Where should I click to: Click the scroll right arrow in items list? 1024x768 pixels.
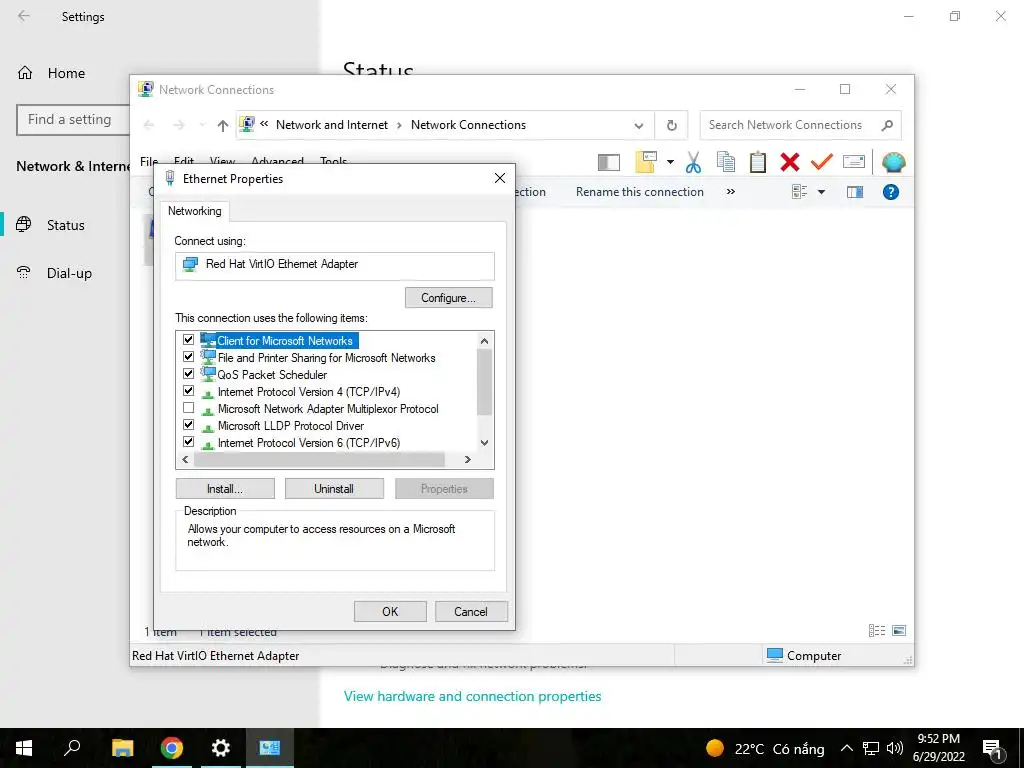point(468,460)
